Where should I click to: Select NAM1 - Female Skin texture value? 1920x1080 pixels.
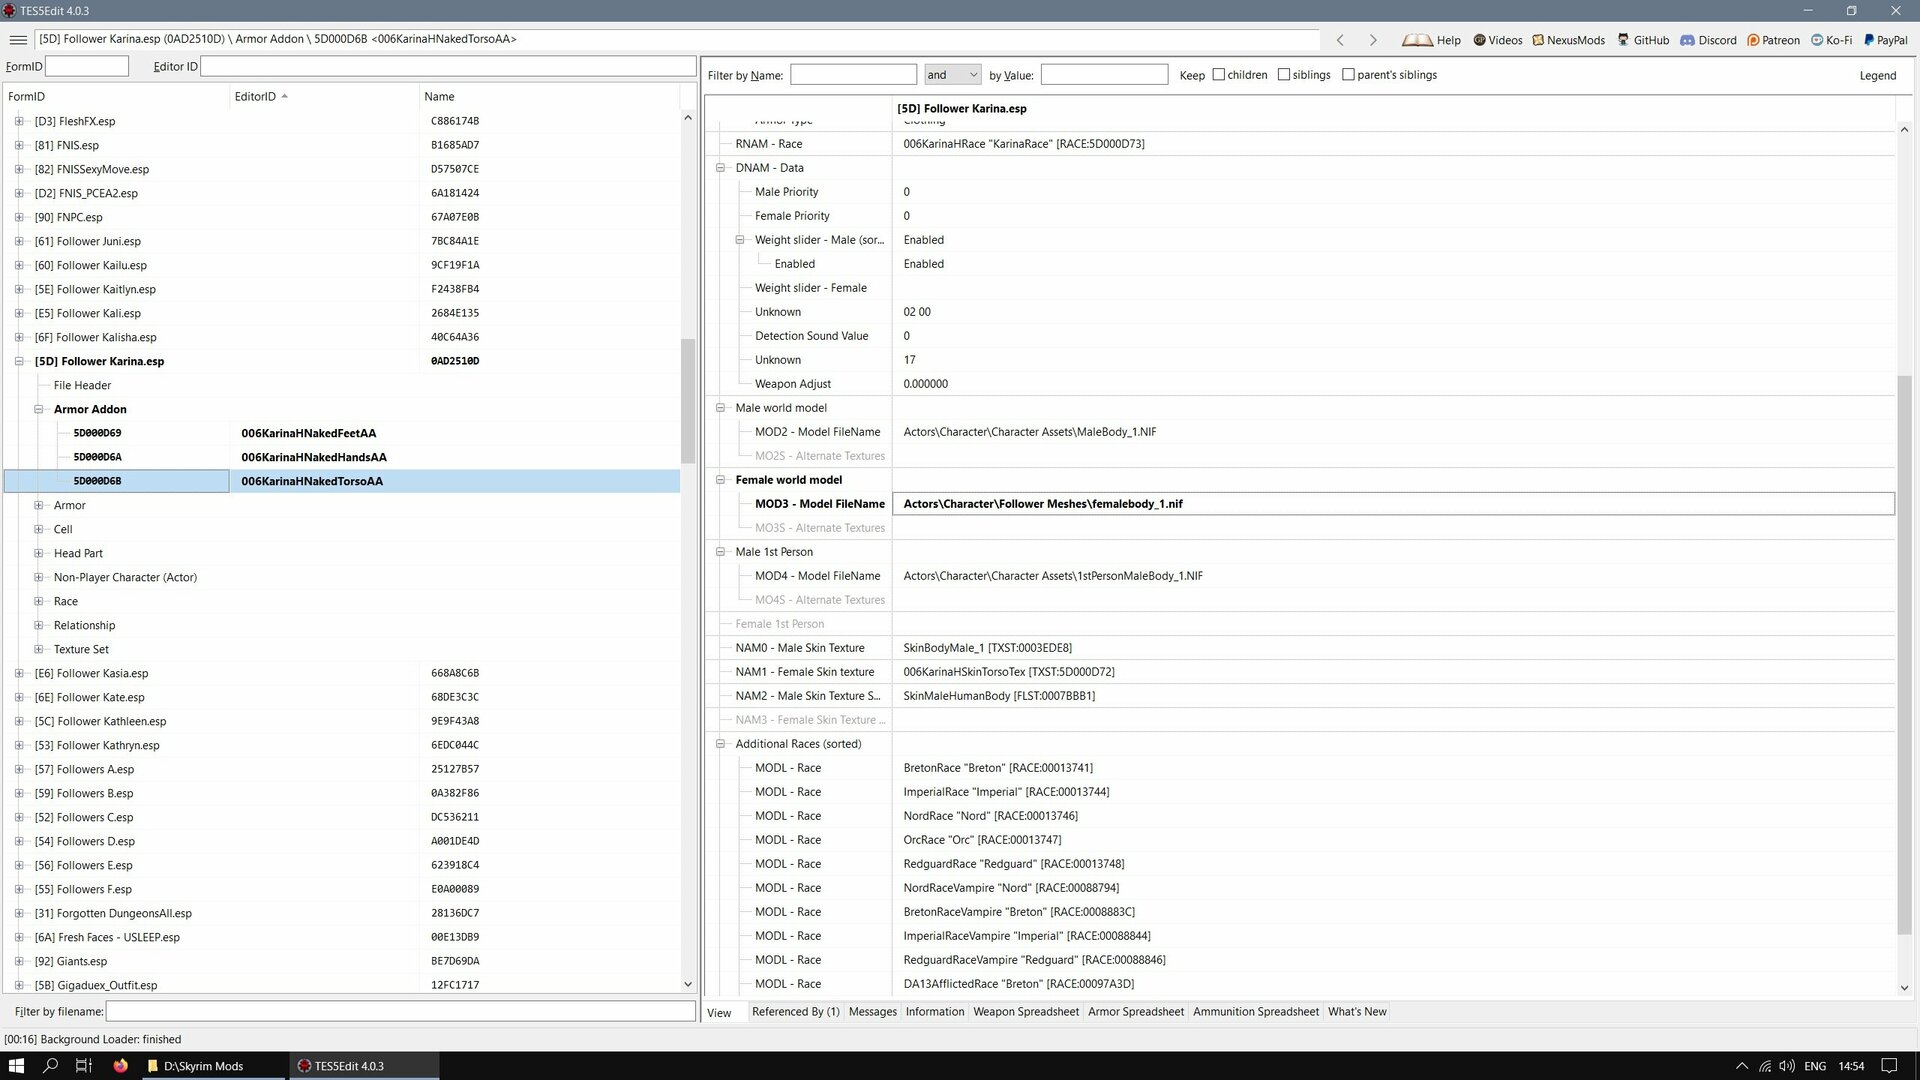click(x=1393, y=672)
